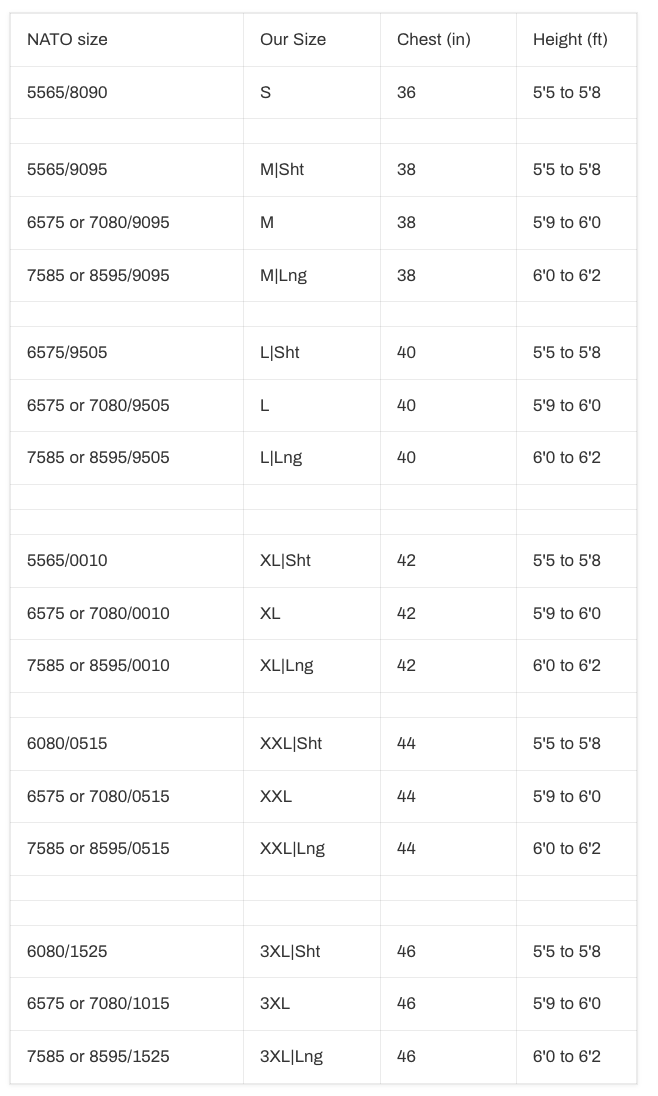Image resolution: width=658 pixels, height=1096 pixels.
Task: Click the 6080/0515 NATO size cell
Action: pyautogui.click(x=67, y=744)
